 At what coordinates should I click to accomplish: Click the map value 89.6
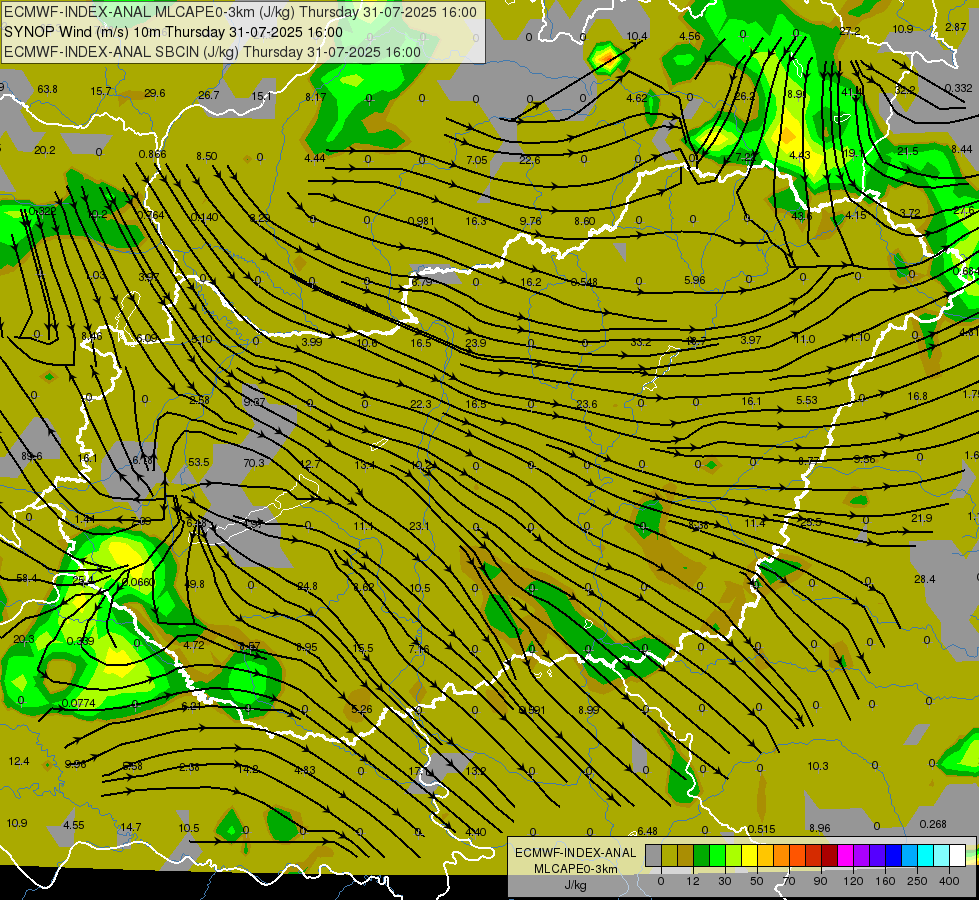32,457
